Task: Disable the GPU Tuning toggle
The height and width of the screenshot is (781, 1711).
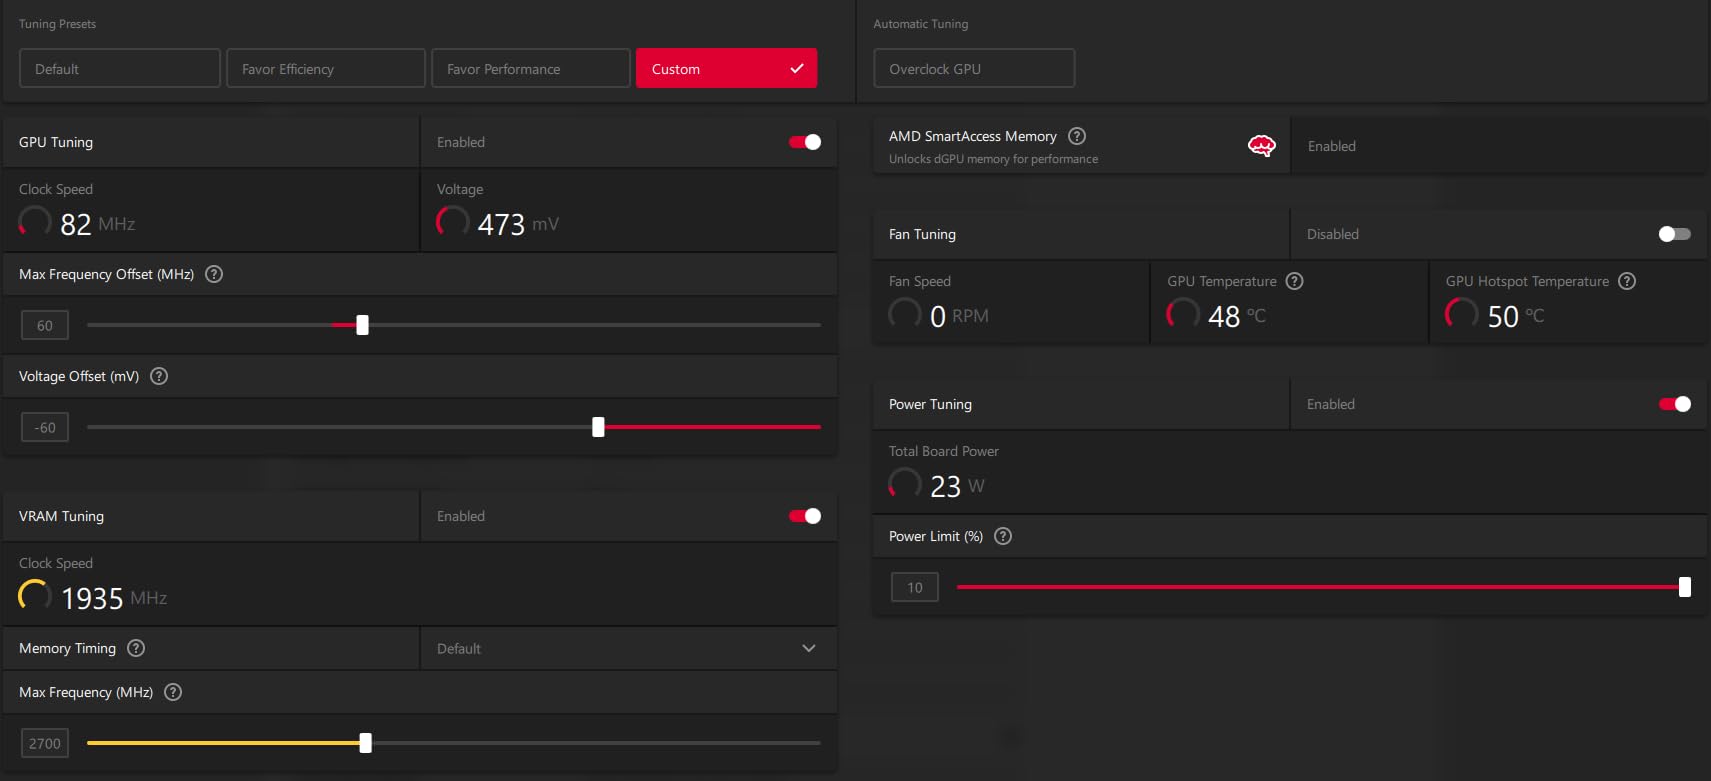Action: (x=805, y=142)
